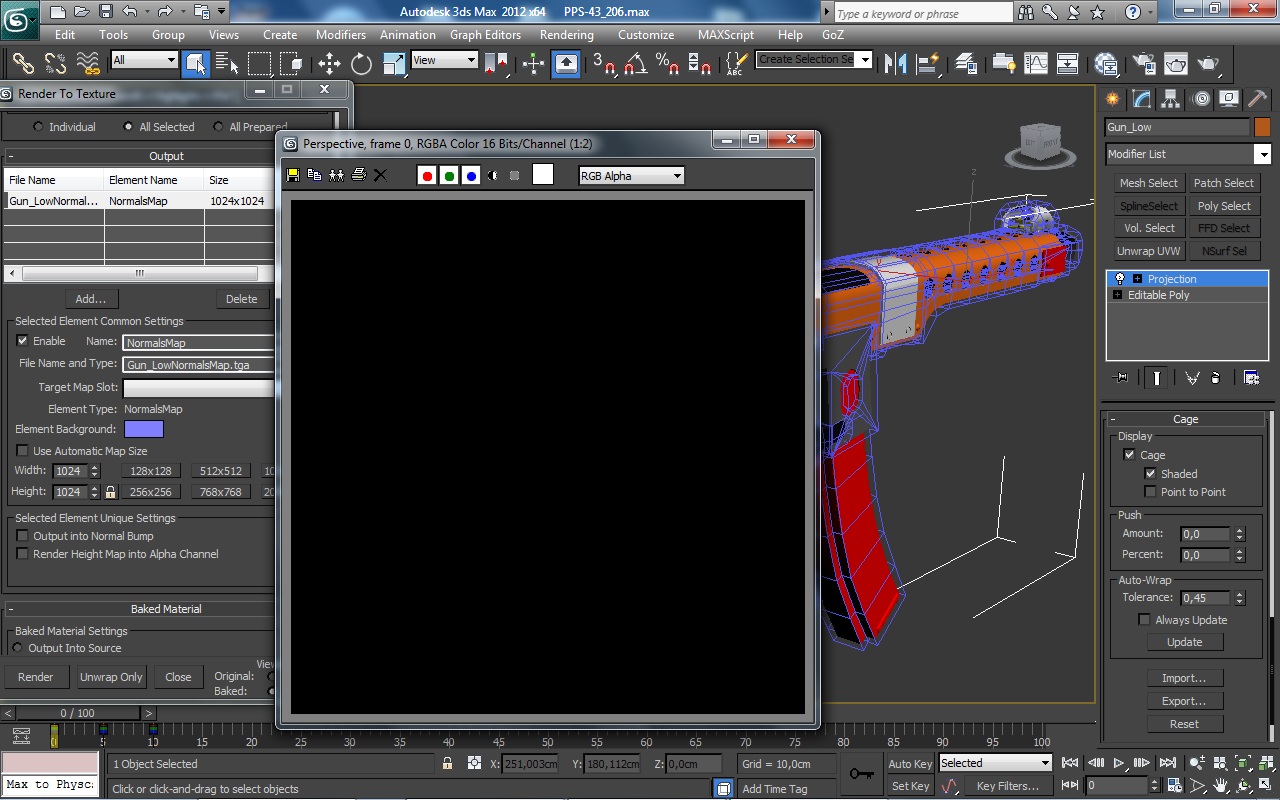Click Configure Modifier Sets icon
The image size is (1280, 800).
(x=1251, y=378)
